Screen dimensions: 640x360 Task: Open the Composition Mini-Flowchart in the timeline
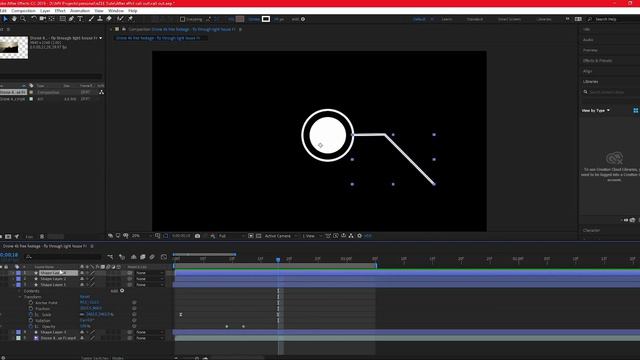110,257
